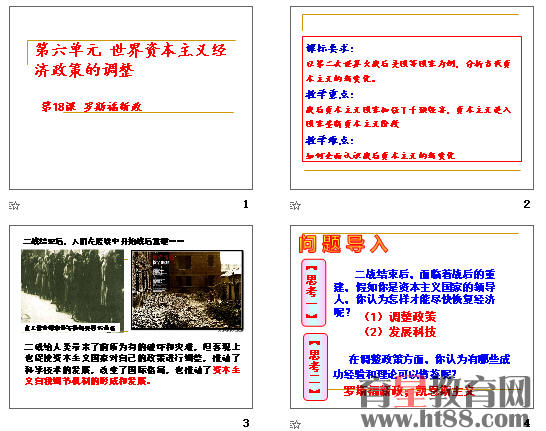Select slide 1 thumbnail with red unit title
546x431 pixels.
pos(131,98)
